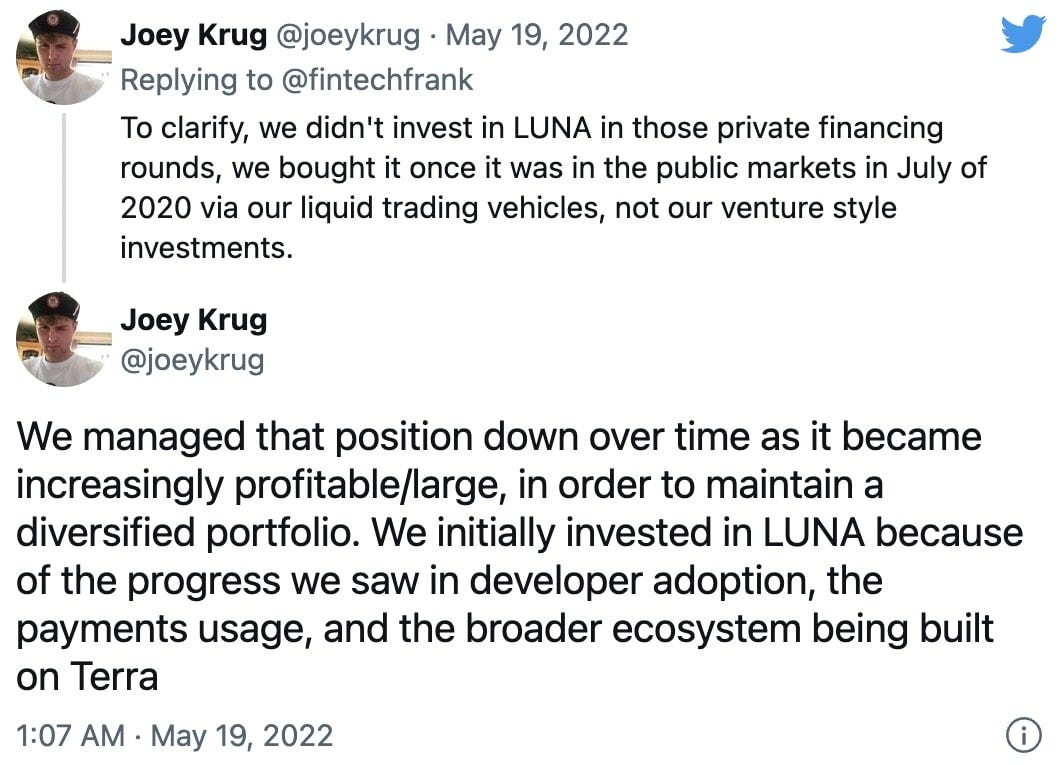Screen dimensions: 1064x765
Task: Click "LUNA" in the parent tweet's first line
Action: [552, 128]
